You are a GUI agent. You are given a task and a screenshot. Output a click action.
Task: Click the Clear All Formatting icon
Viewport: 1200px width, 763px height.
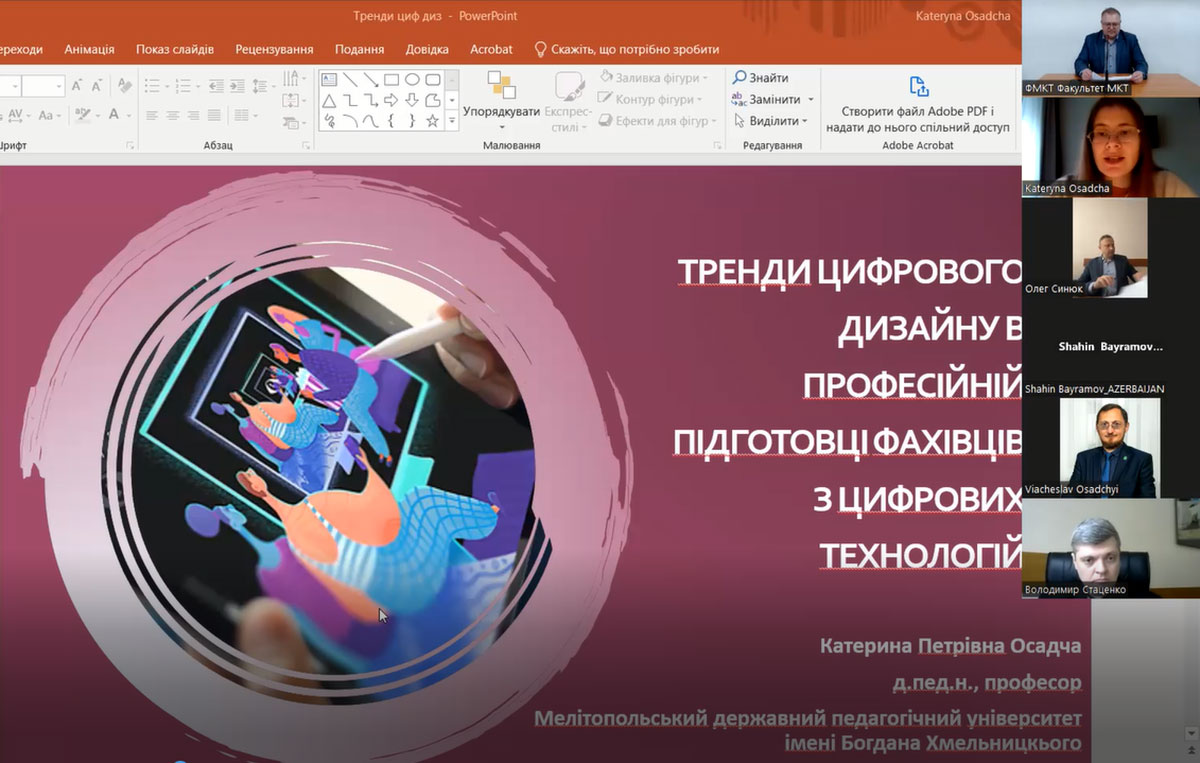125,86
